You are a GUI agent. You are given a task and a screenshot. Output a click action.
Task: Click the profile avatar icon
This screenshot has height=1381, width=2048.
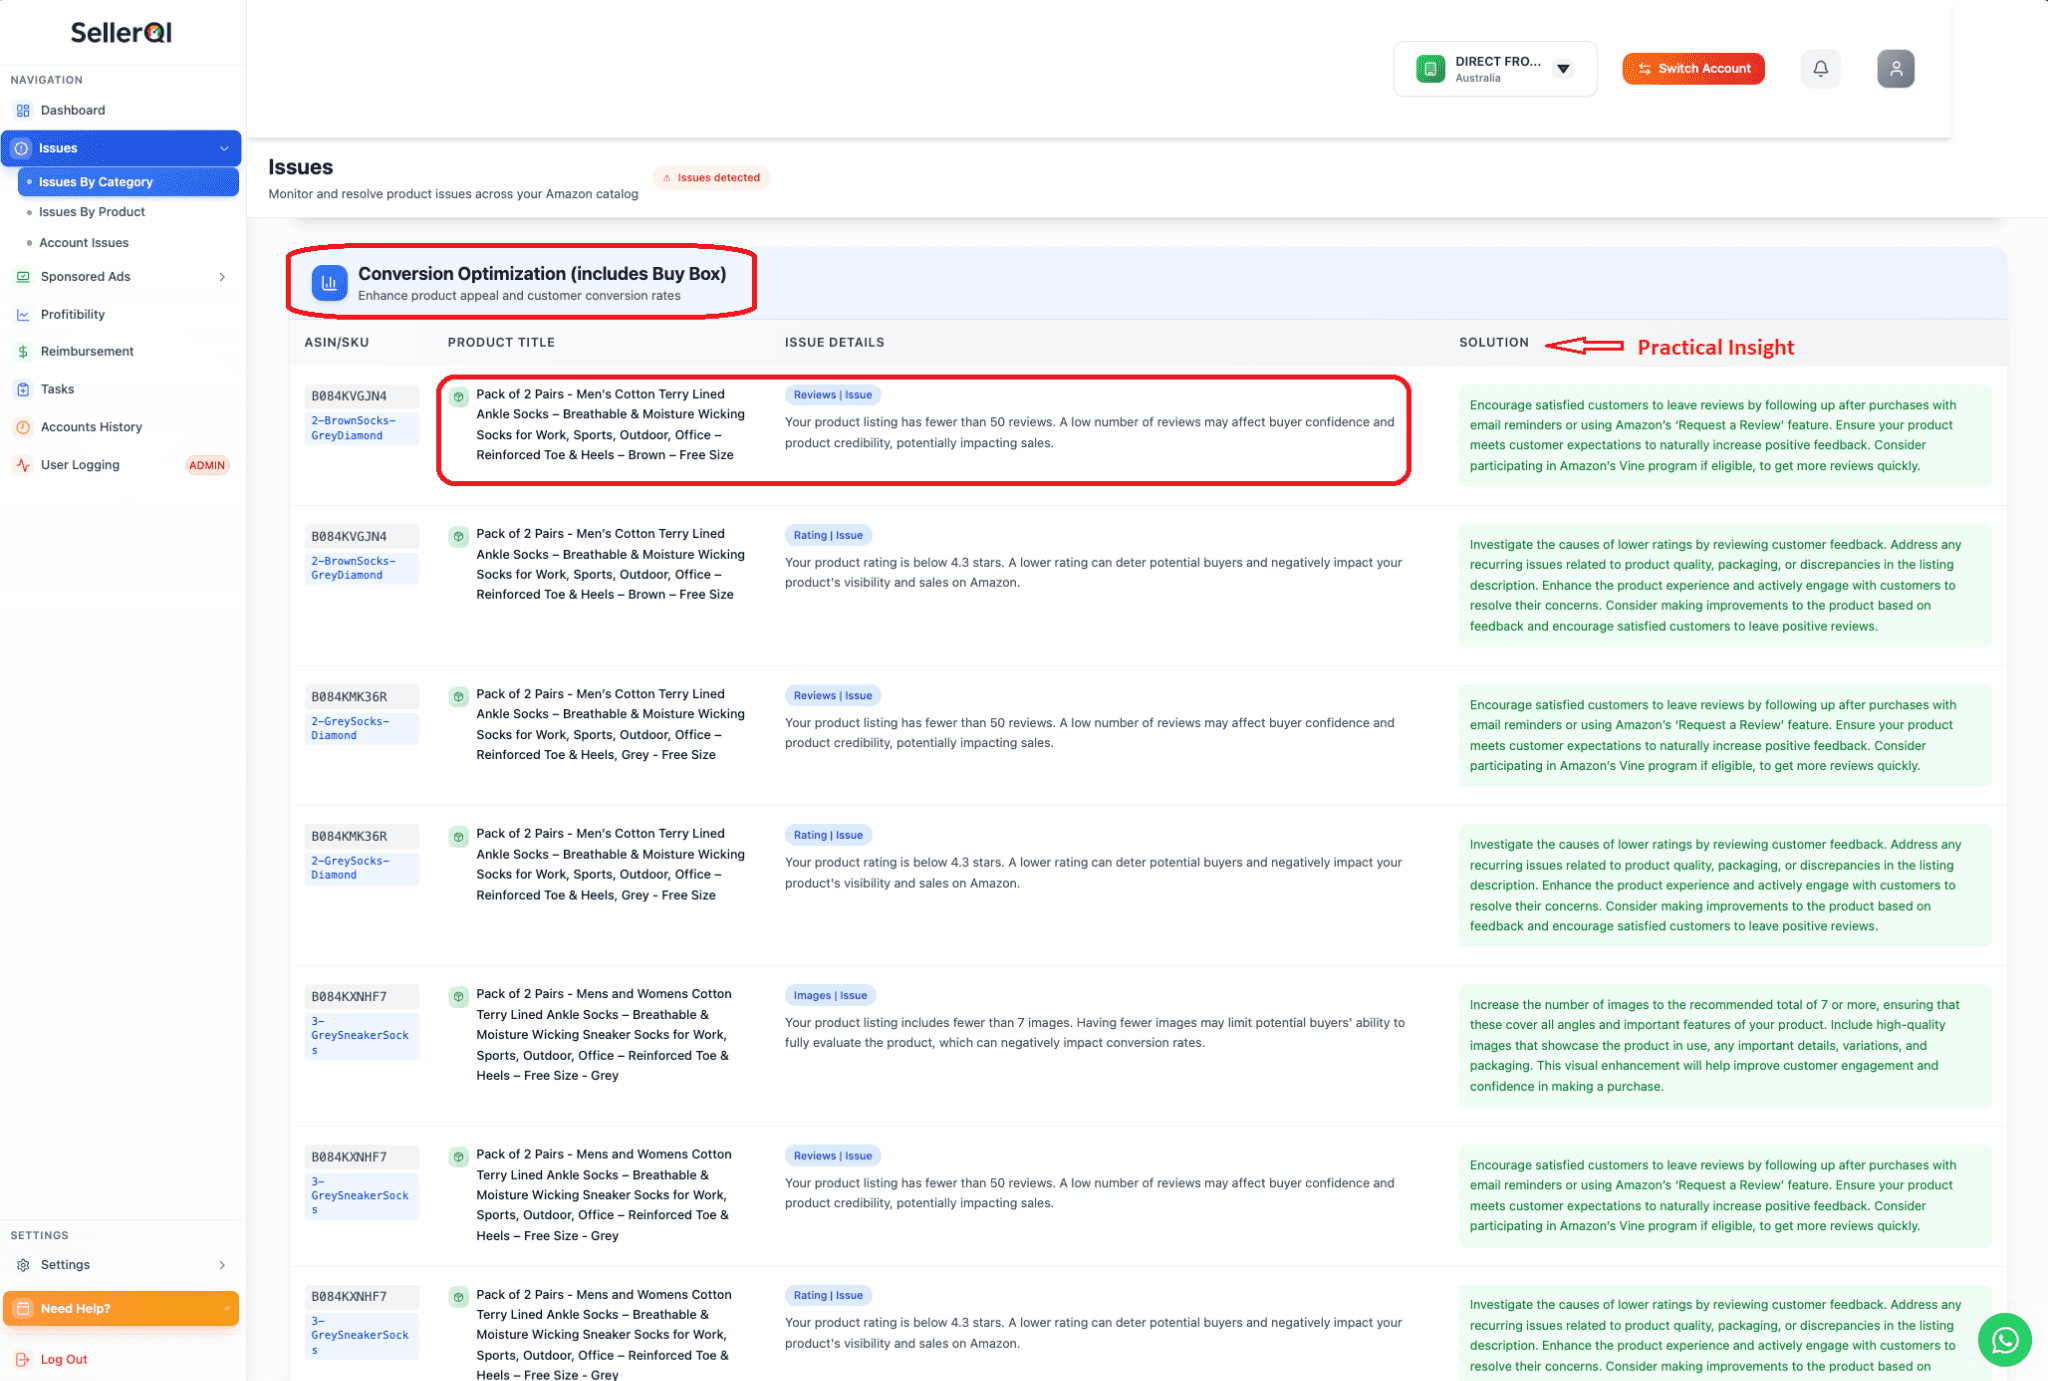(x=1896, y=68)
